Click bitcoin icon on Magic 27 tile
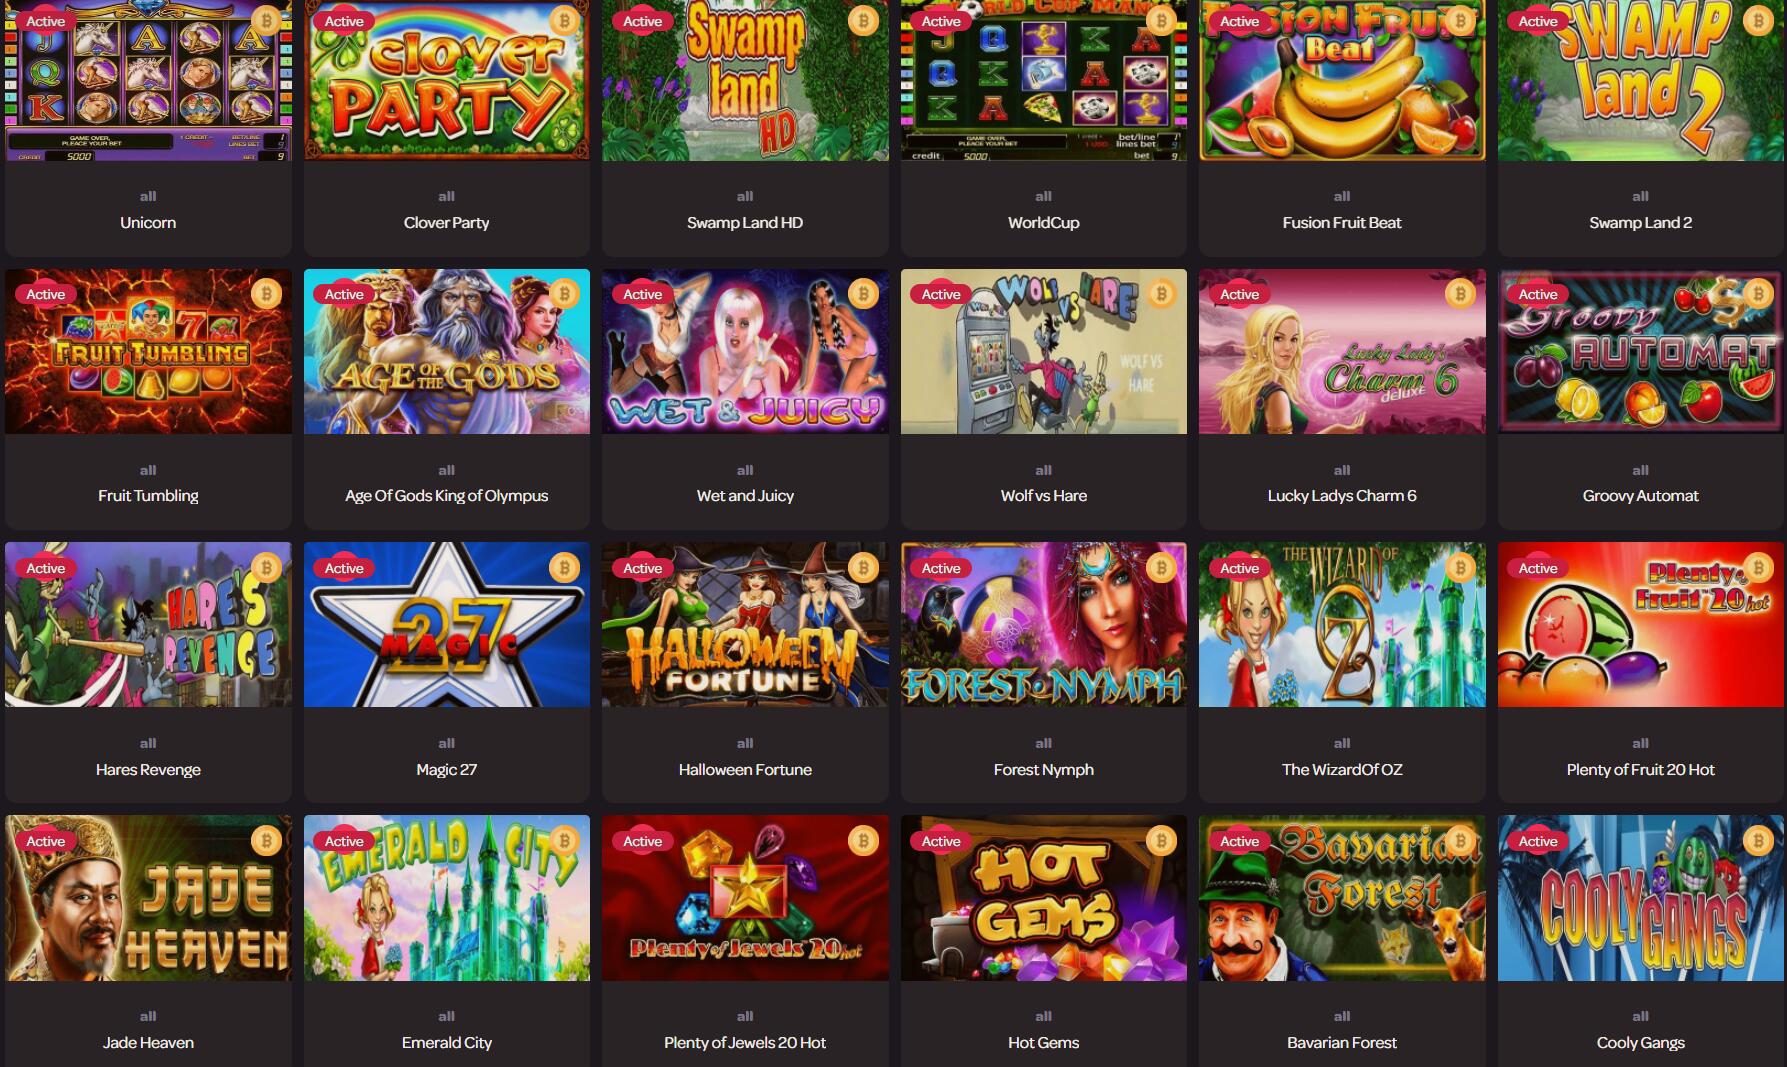The image size is (1787, 1067). pyautogui.click(x=564, y=568)
